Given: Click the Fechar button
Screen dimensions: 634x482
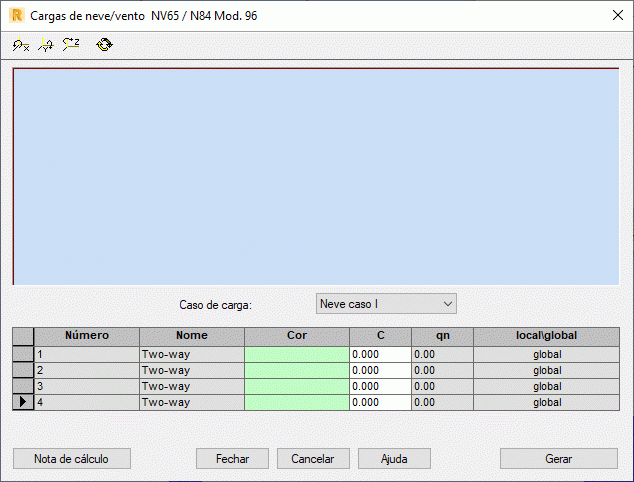Looking at the screenshot, I should (232, 459).
